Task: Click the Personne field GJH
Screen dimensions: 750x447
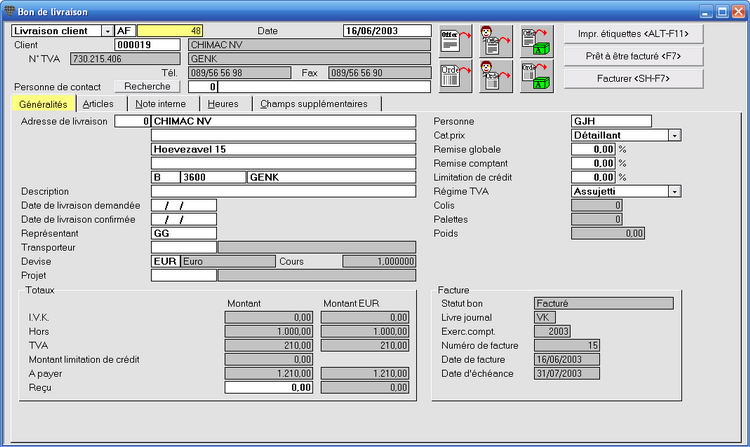Action: point(611,121)
